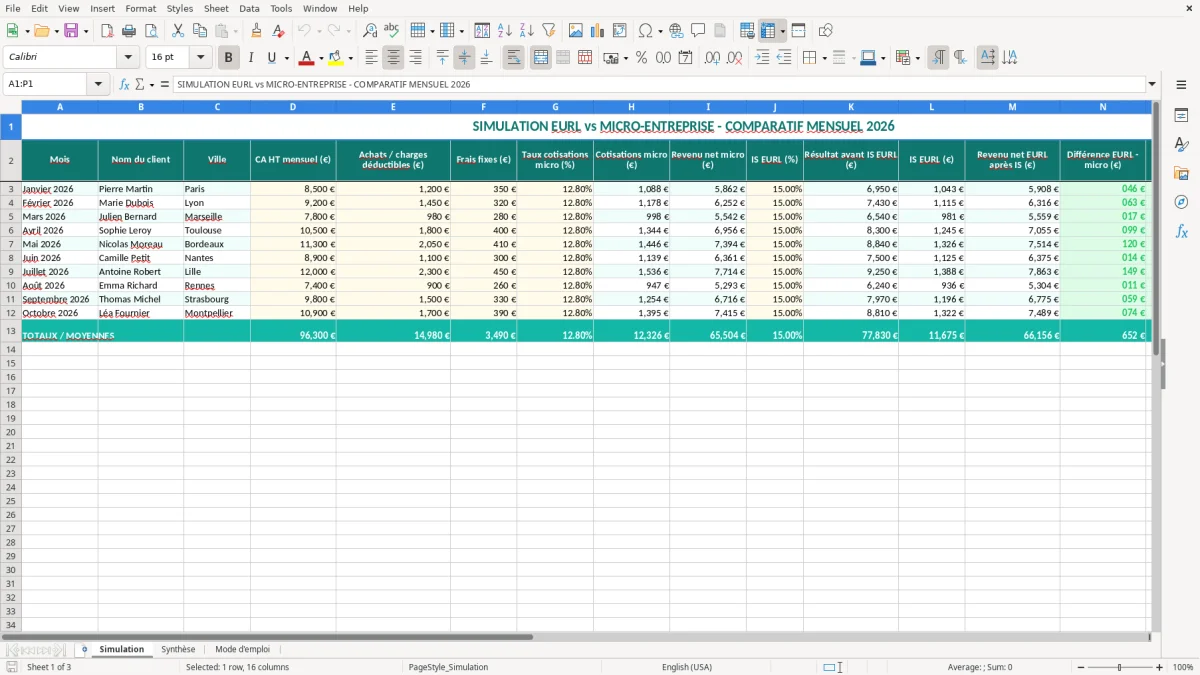This screenshot has height=675, width=1200.
Task: Insert a comment
Action: tap(698, 31)
